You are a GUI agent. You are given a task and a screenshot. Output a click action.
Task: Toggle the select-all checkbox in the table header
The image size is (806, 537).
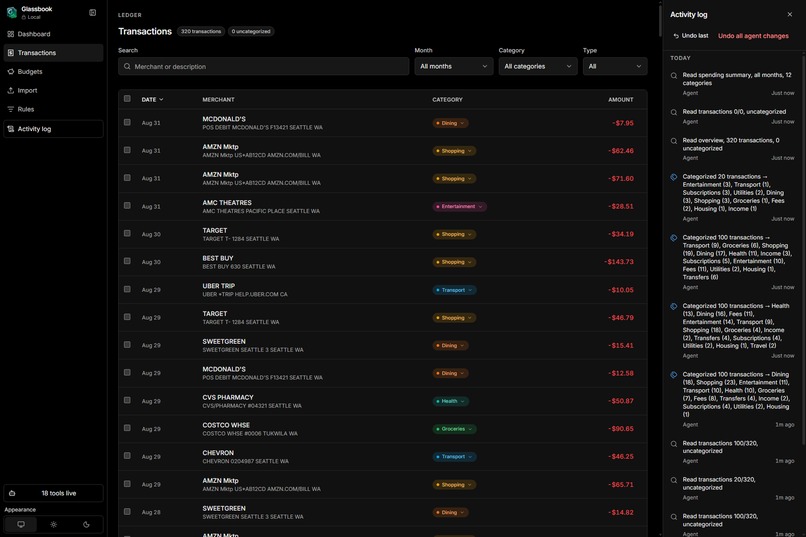coord(127,99)
